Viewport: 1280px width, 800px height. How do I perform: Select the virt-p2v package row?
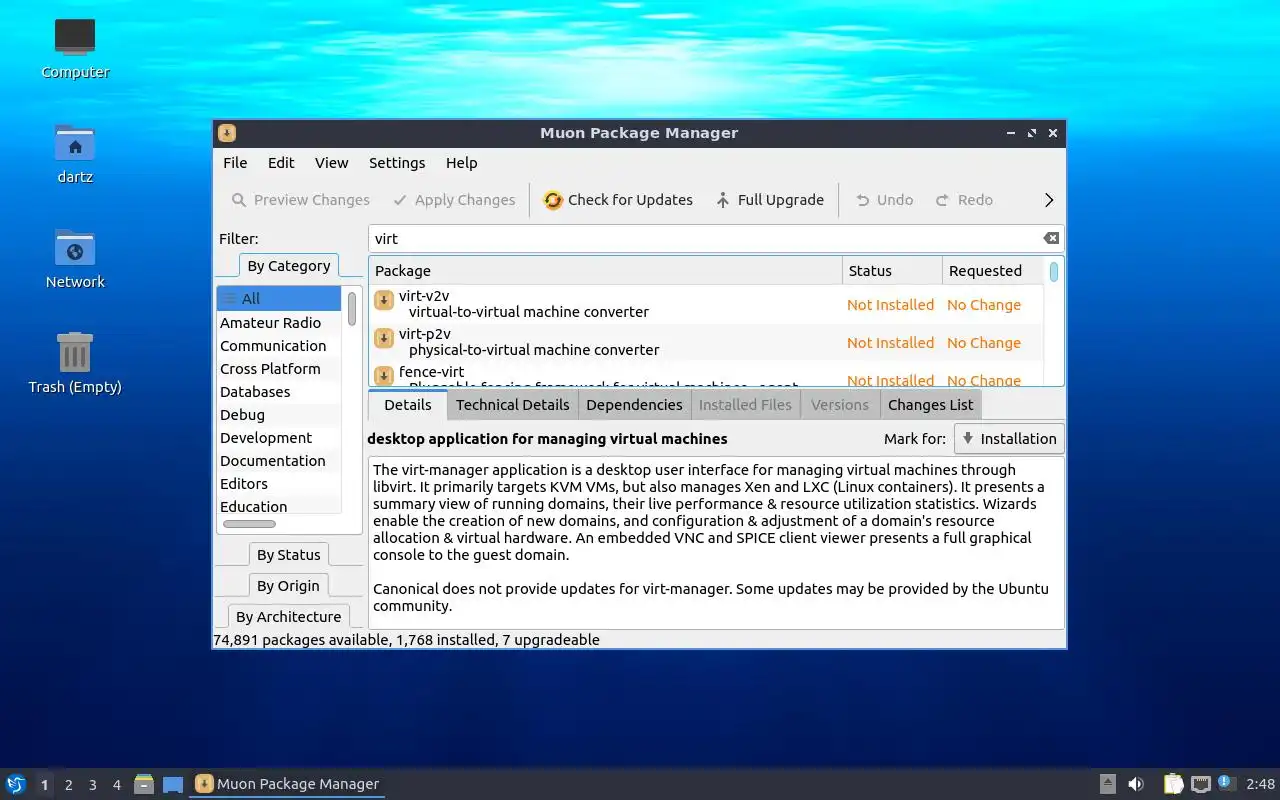click(x=707, y=342)
